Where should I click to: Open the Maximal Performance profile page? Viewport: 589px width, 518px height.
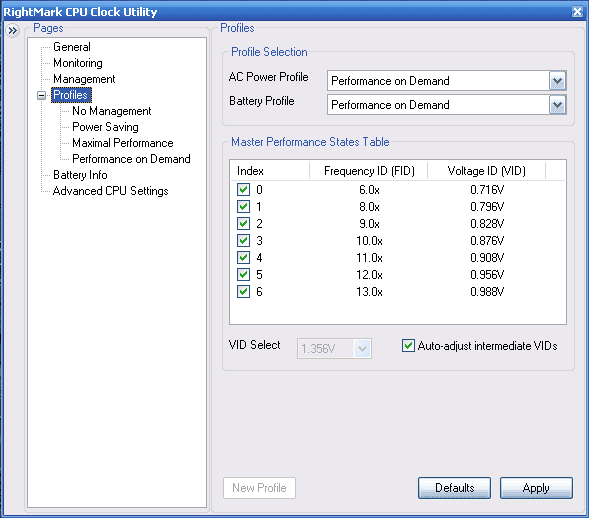pos(122,143)
